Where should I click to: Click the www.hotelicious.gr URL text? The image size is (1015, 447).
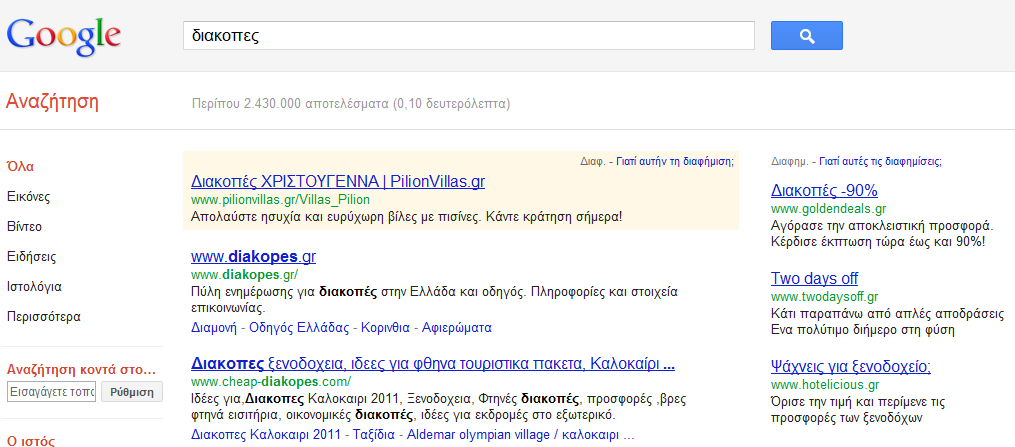tap(825, 386)
